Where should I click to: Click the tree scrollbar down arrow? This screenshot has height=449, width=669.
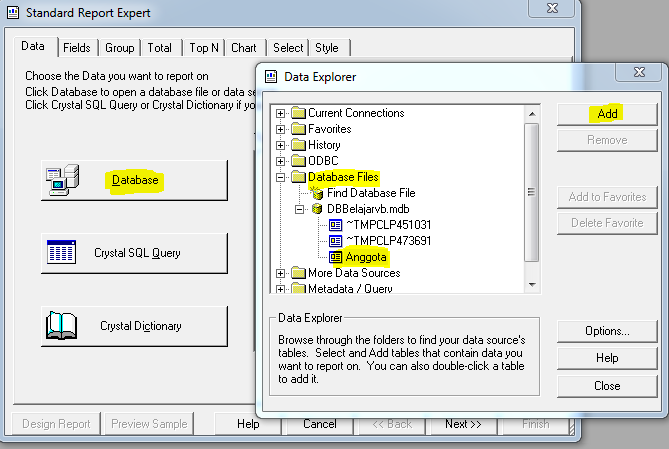click(532, 285)
